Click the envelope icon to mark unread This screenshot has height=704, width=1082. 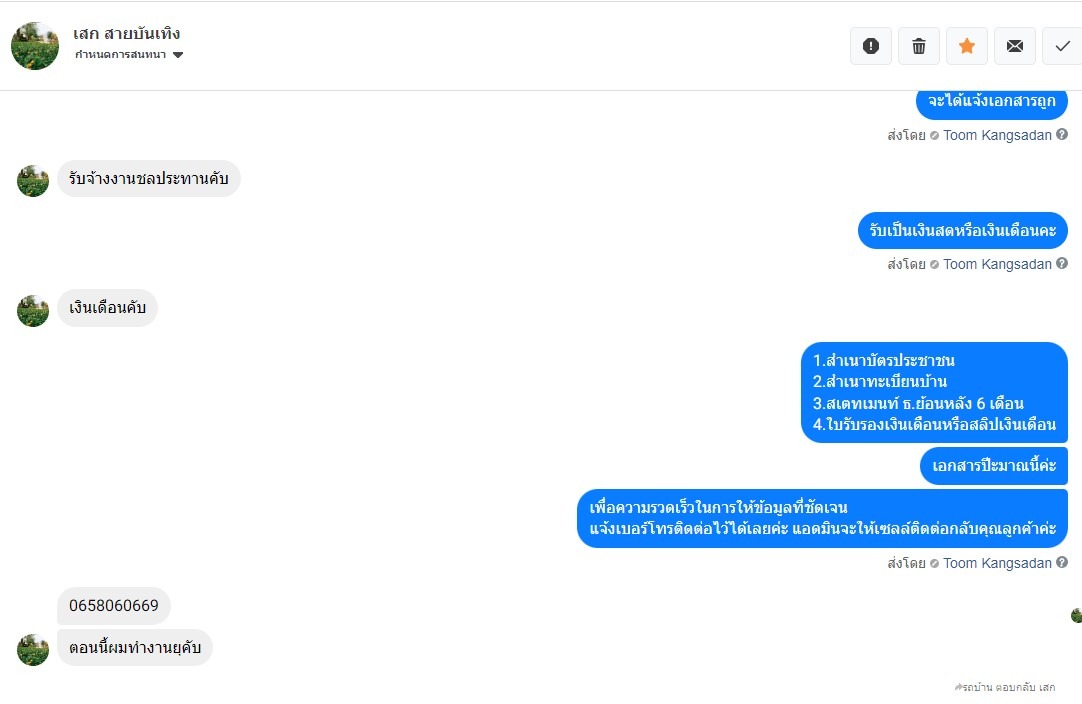[1014, 46]
